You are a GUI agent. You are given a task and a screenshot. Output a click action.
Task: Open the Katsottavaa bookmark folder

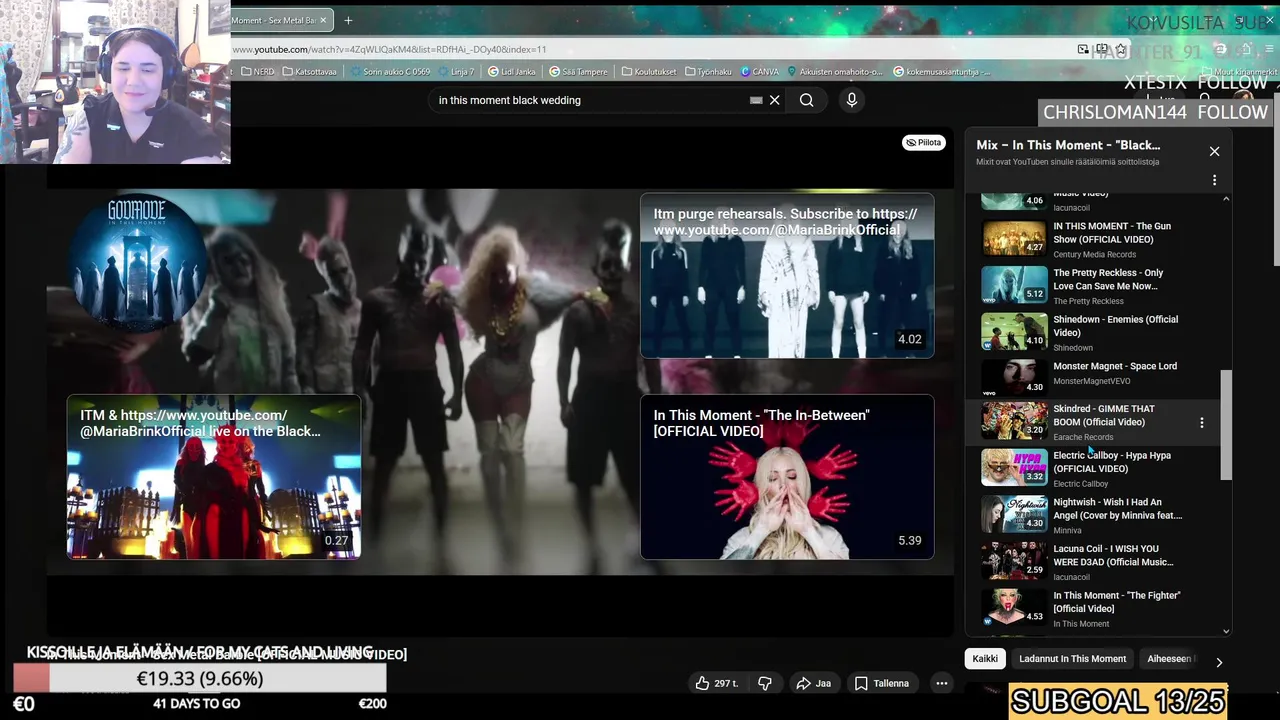(x=310, y=72)
